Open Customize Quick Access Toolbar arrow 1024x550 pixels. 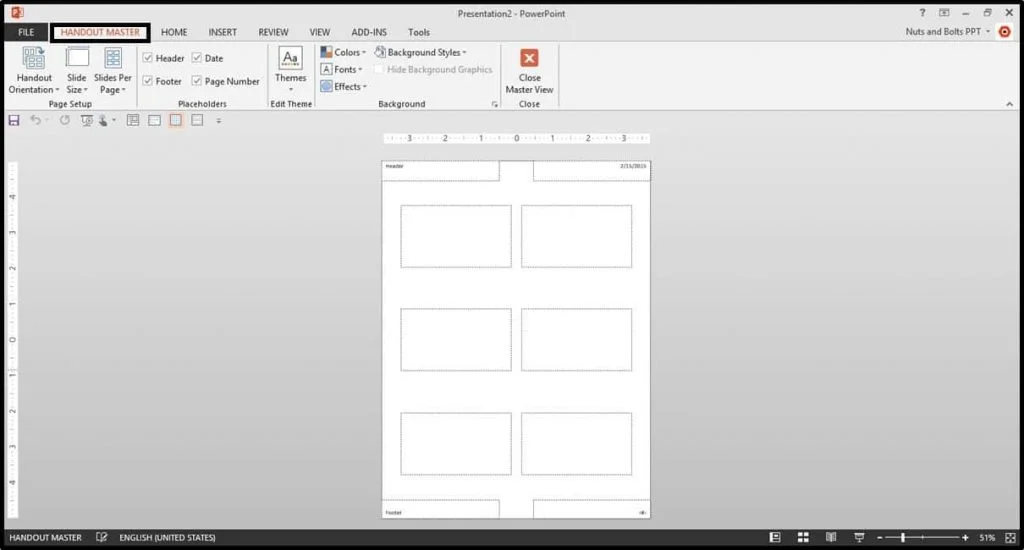[219, 121]
